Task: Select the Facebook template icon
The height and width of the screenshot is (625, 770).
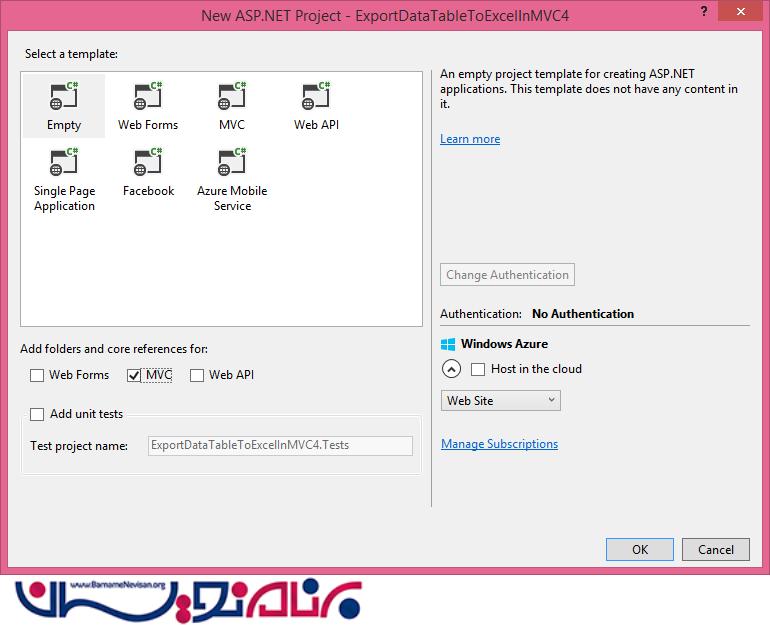Action: coord(148,164)
